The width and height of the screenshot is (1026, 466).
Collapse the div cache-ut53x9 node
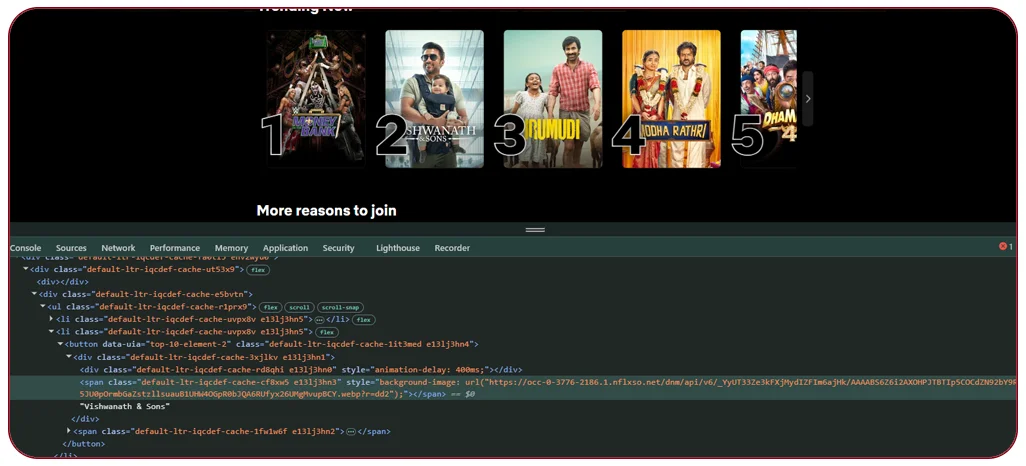[x=26, y=269]
